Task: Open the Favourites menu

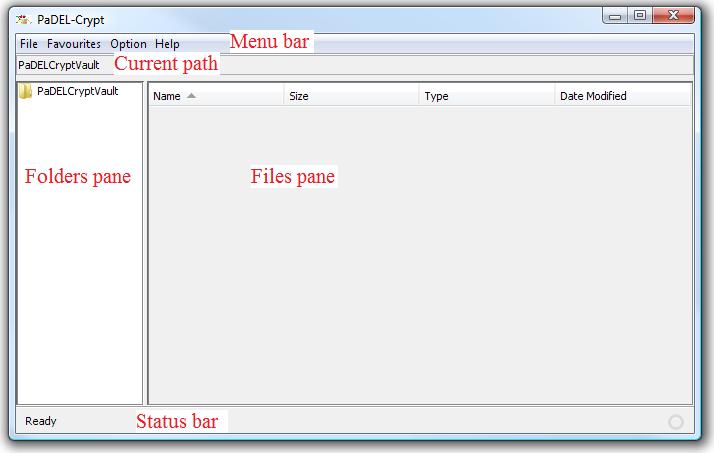Action: [x=73, y=44]
